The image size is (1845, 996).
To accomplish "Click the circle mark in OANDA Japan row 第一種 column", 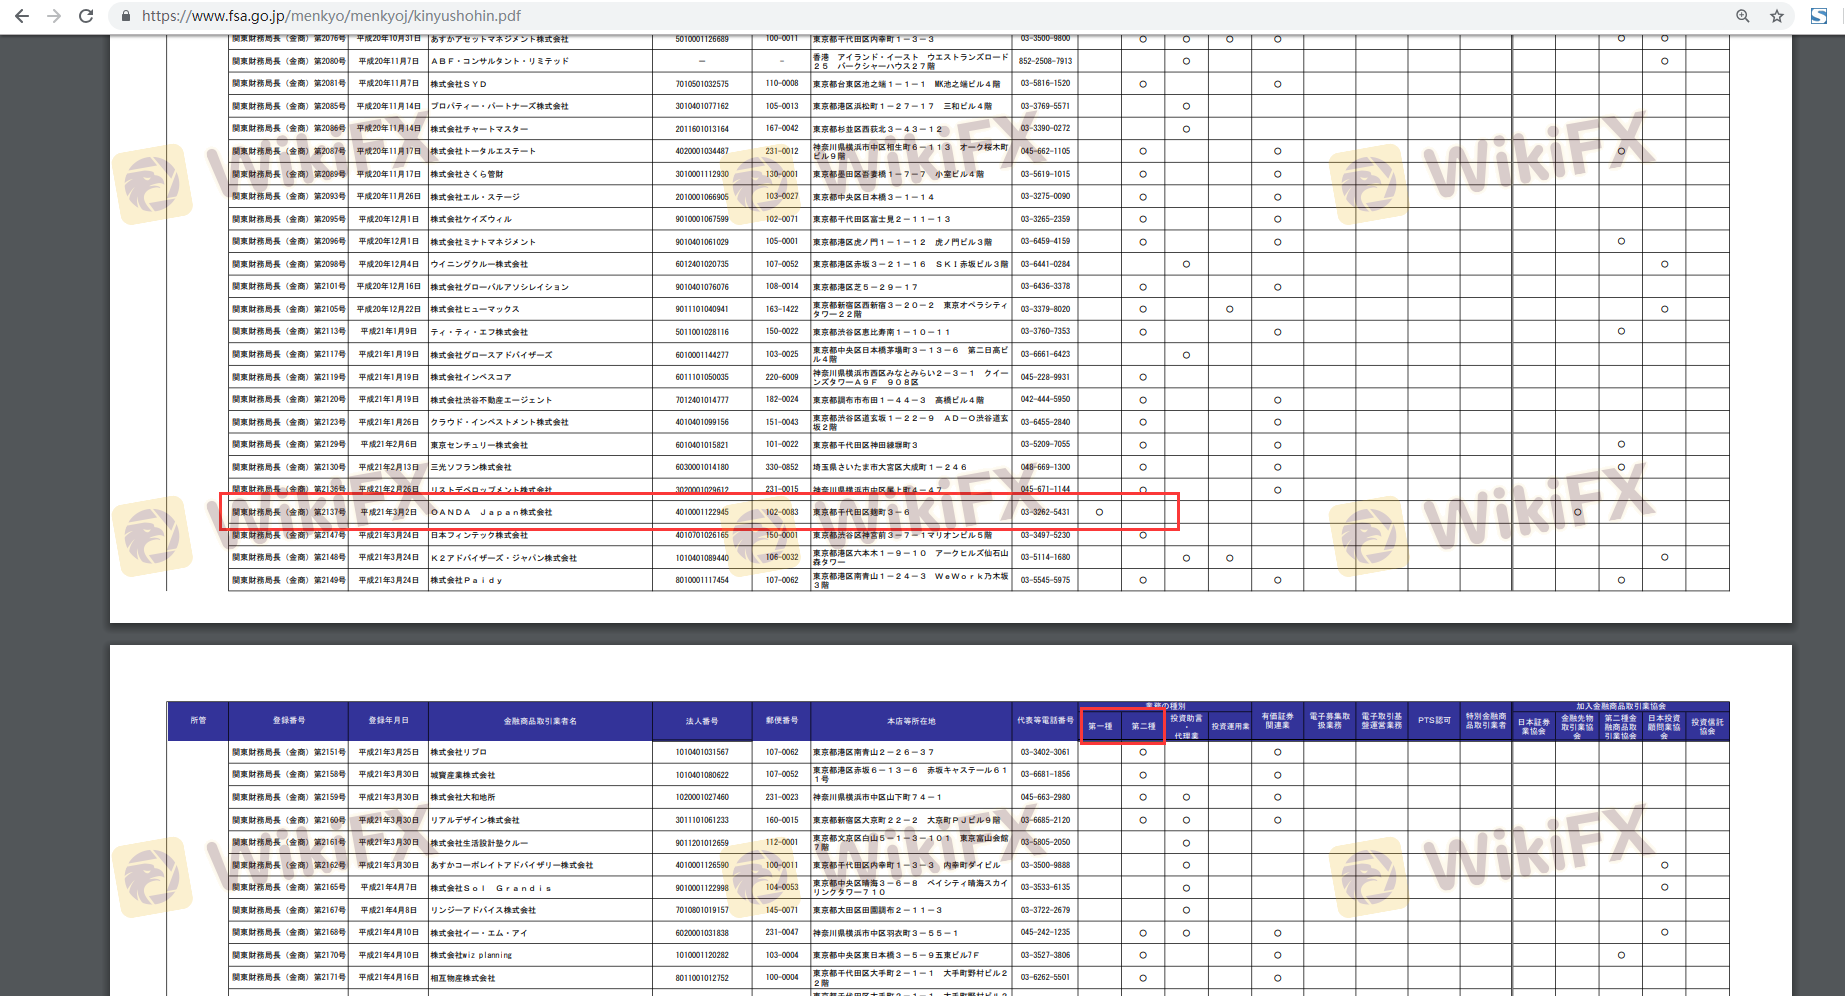I will [x=1100, y=512].
